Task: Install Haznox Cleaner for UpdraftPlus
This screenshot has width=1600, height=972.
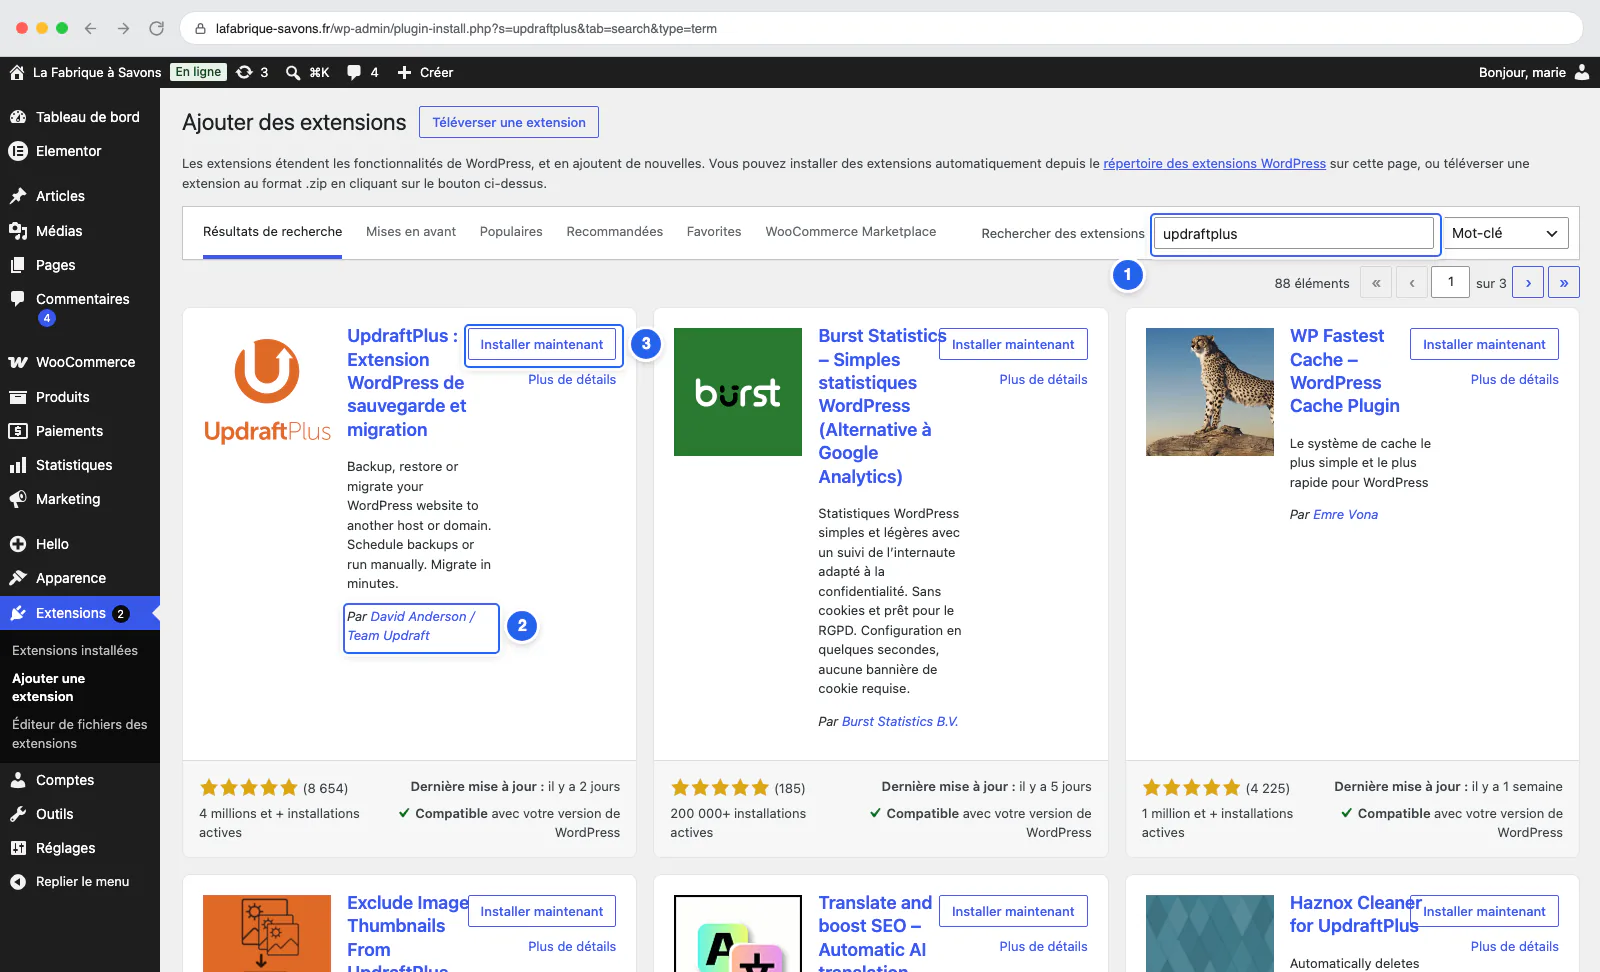Action: point(1484,911)
